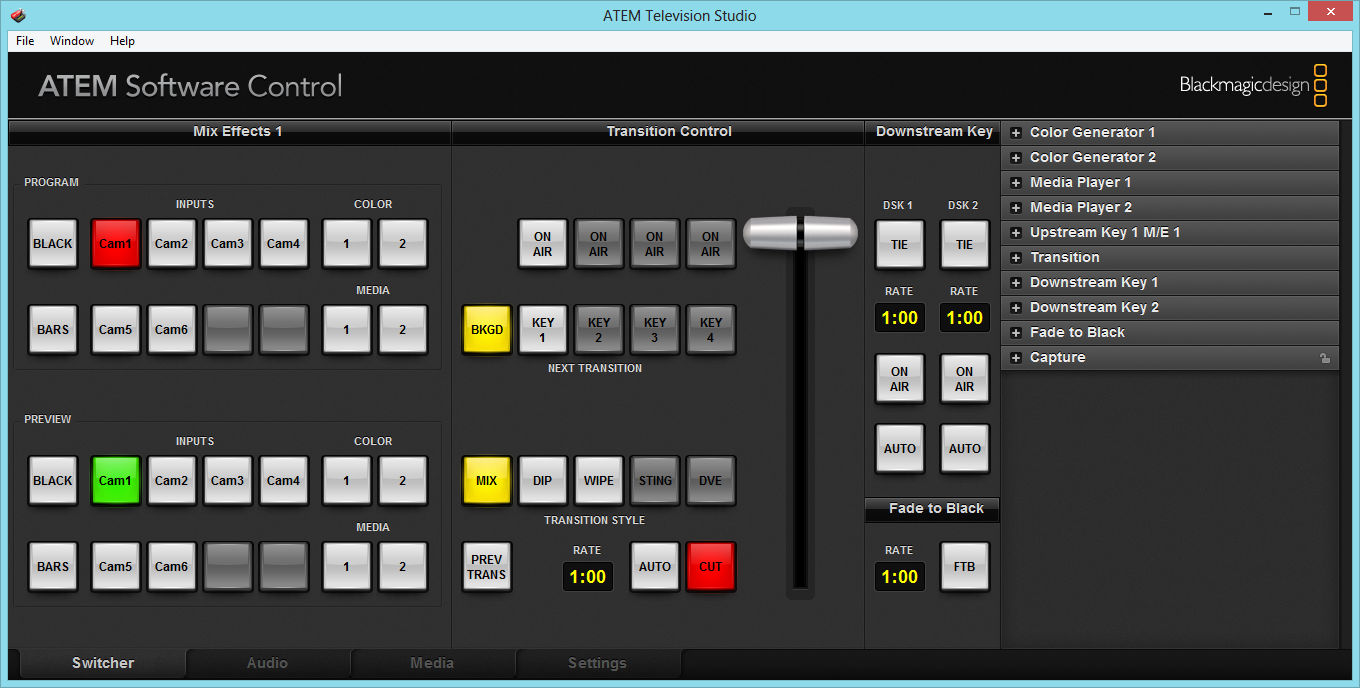Choose the DVE transition style

710,480
